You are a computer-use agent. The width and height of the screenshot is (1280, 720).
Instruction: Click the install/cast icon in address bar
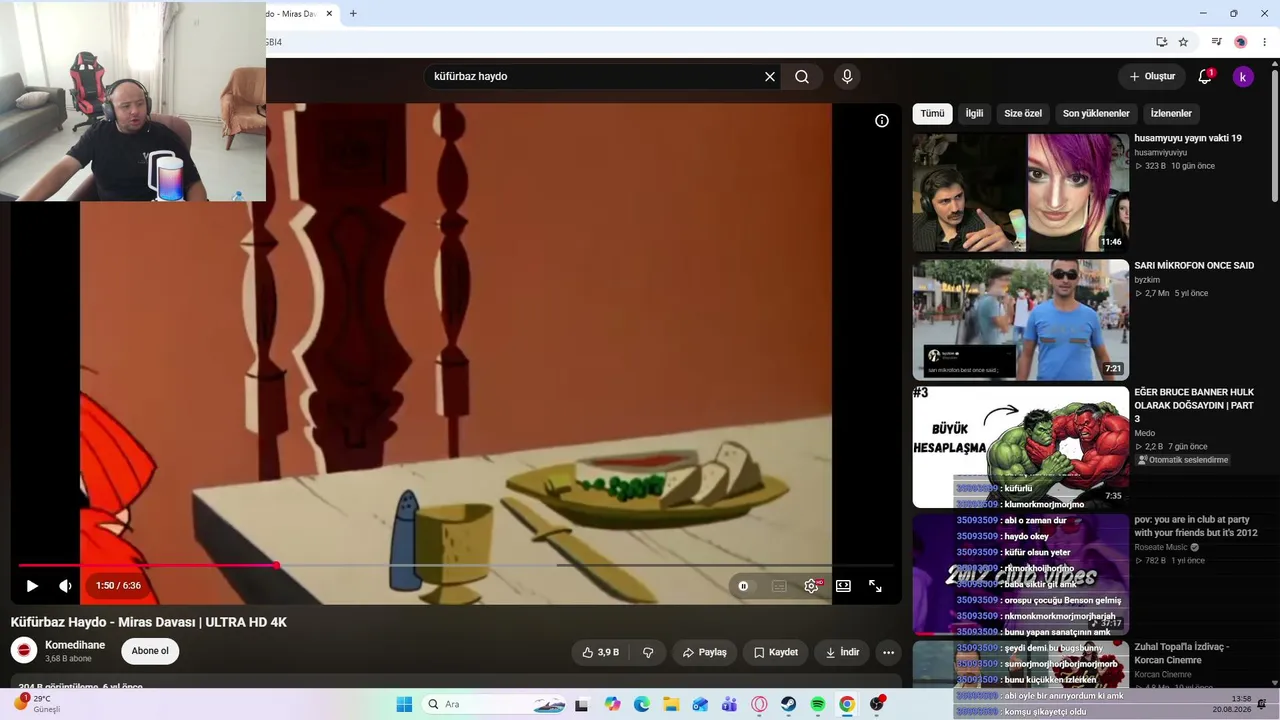pyautogui.click(x=1161, y=42)
